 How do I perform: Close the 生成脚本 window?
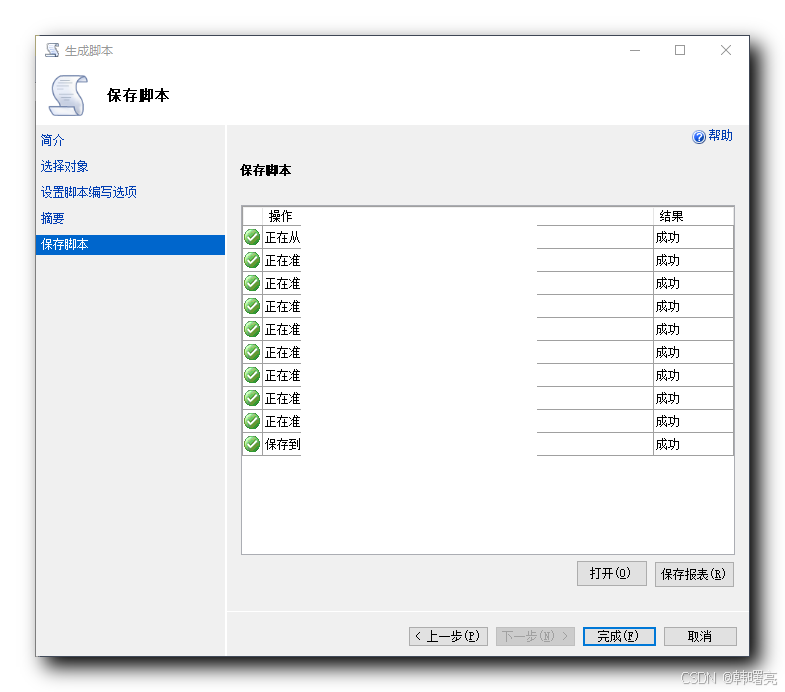pos(725,50)
